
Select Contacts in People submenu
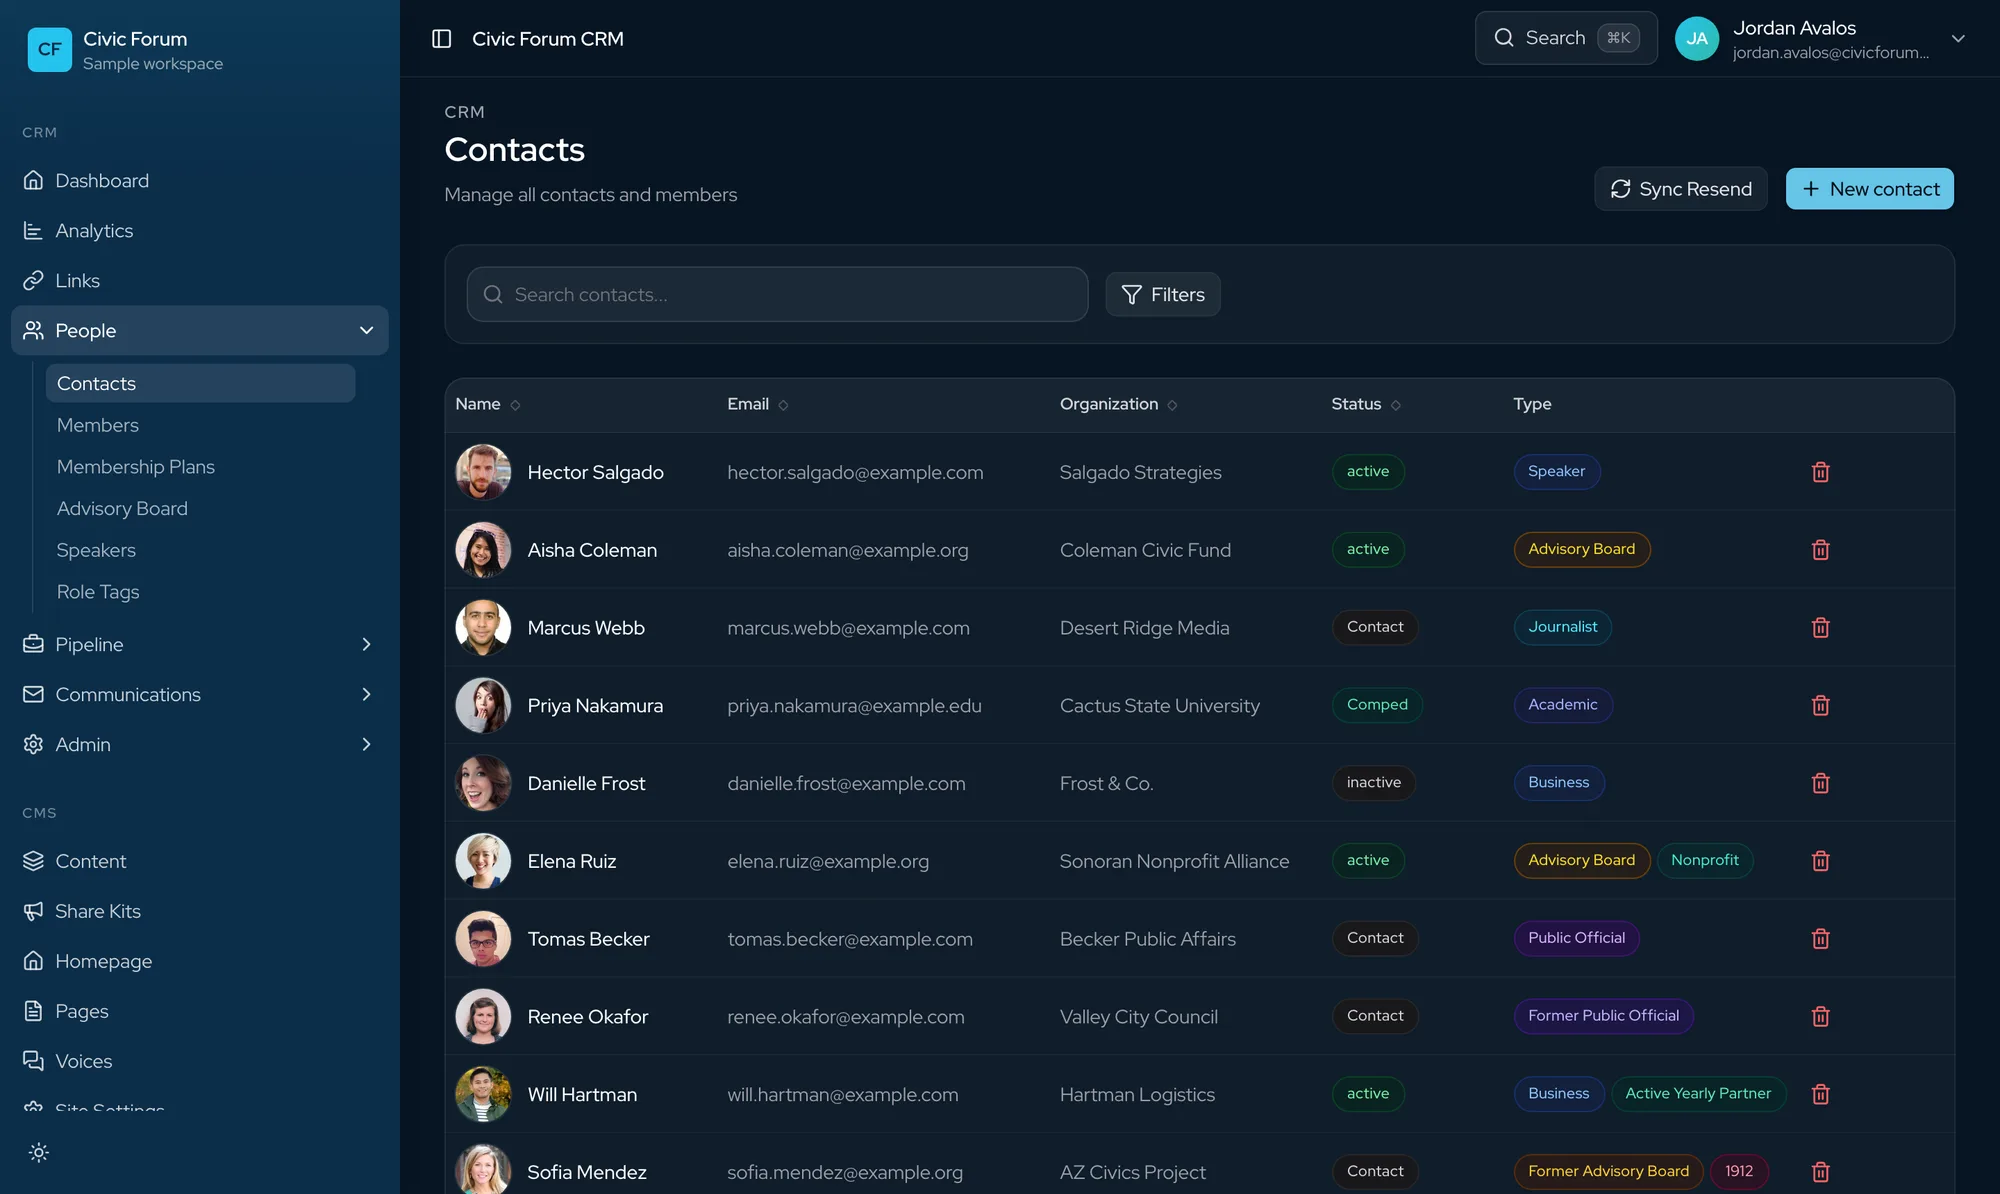click(x=200, y=383)
